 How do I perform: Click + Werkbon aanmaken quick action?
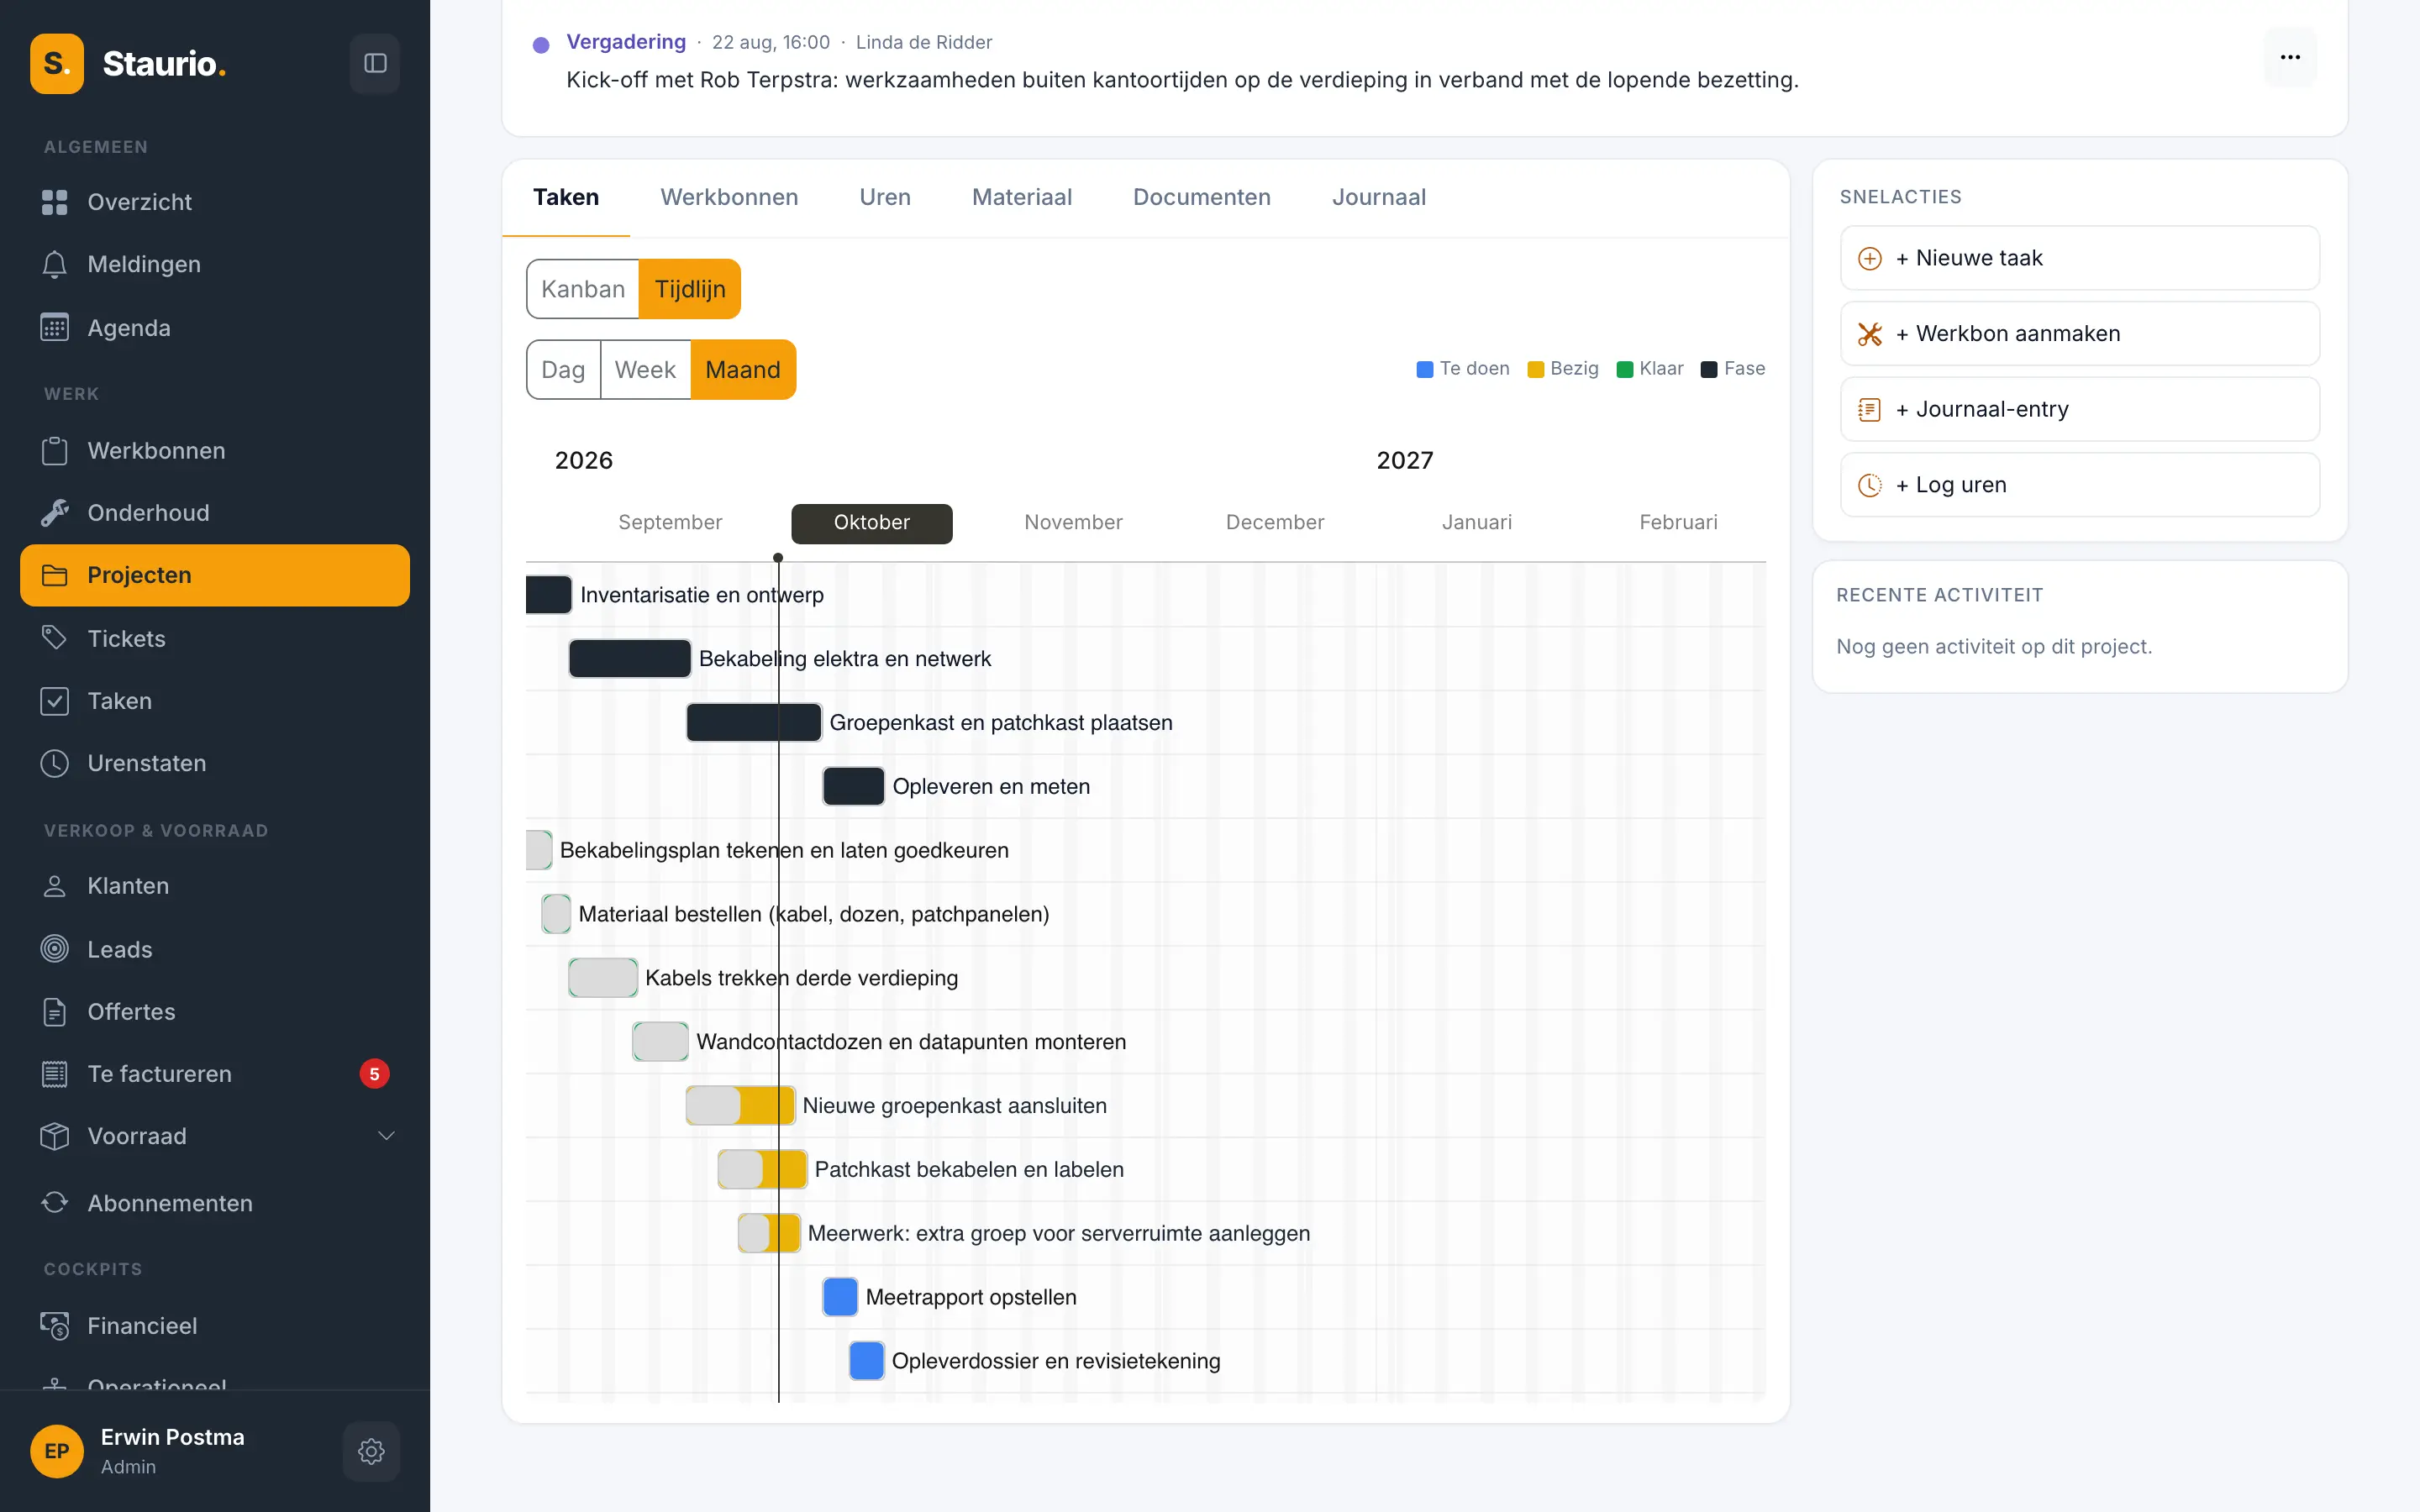(2080, 333)
